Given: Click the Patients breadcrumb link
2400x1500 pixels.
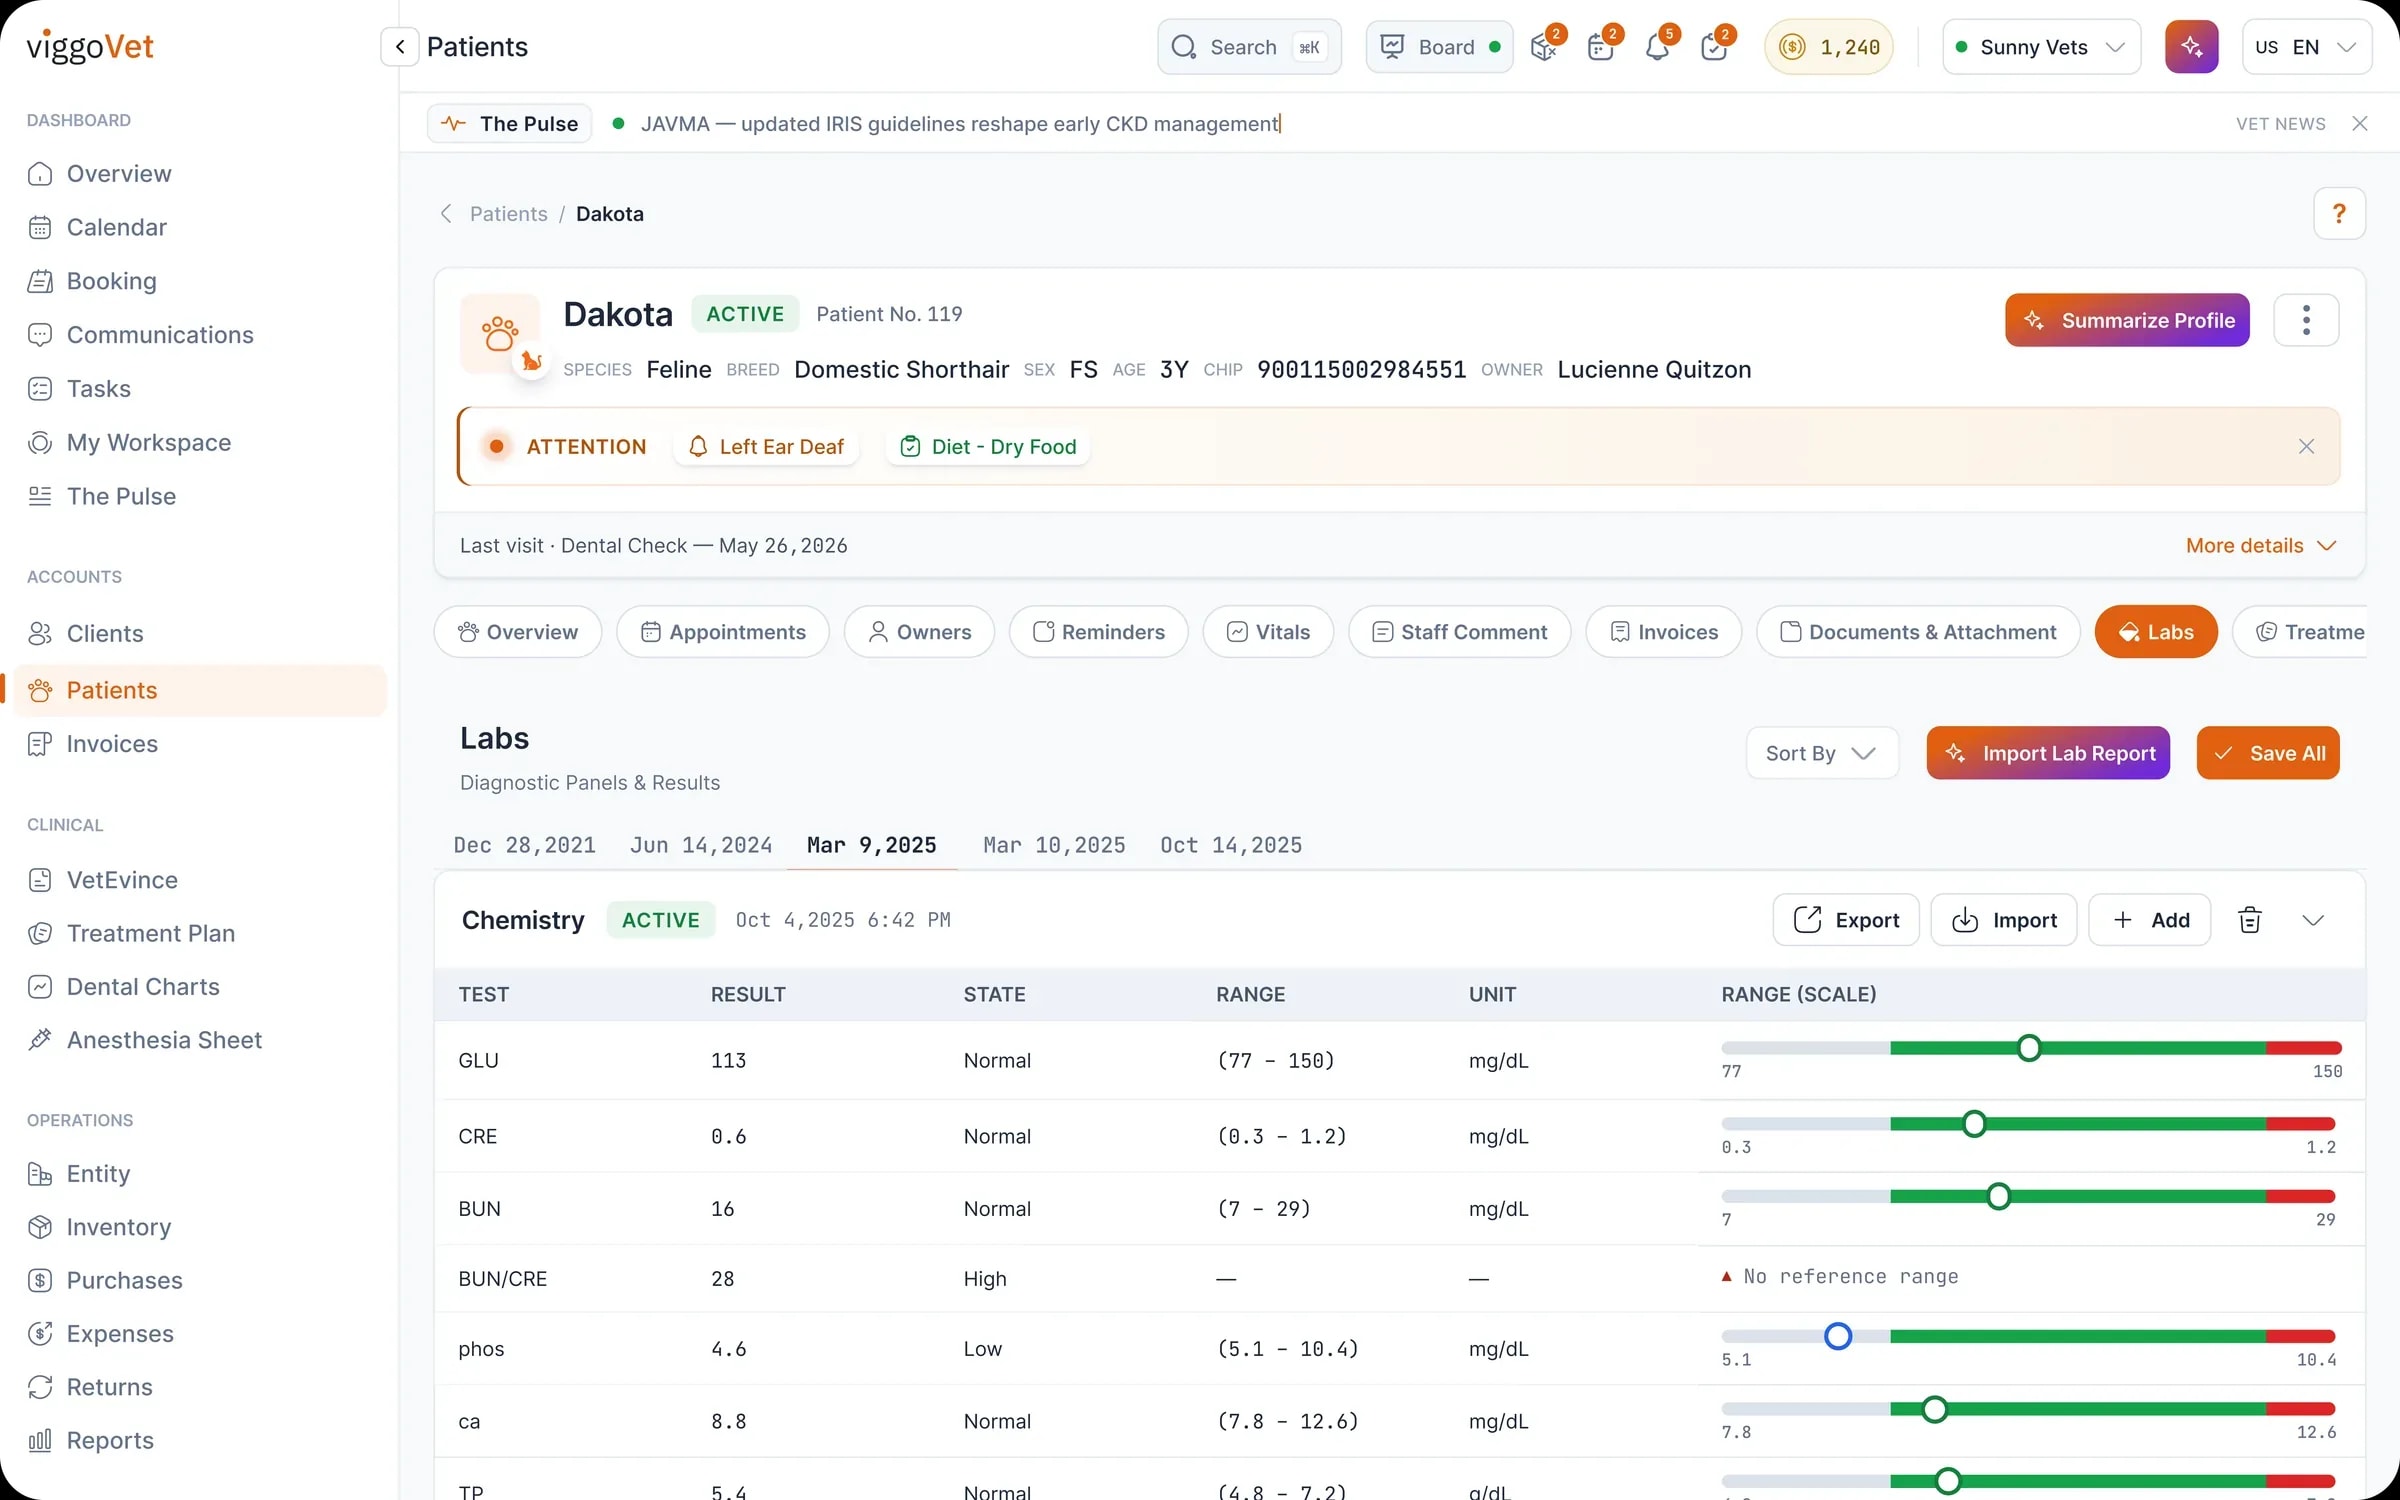Looking at the screenshot, I should [508, 214].
